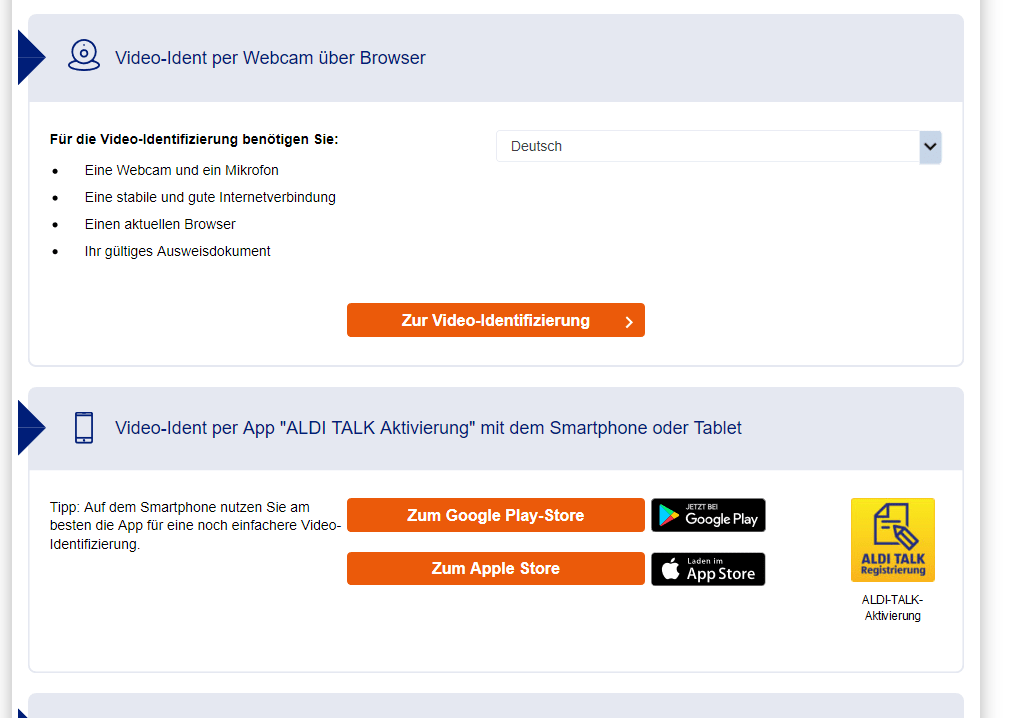Open the yellow ALDI TALK Registrierung app icon
The height and width of the screenshot is (718, 1010).
(x=892, y=540)
